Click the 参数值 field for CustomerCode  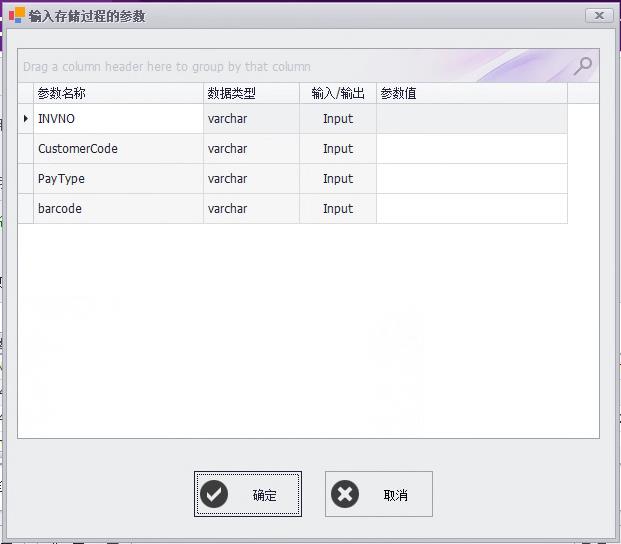pos(472,149)
